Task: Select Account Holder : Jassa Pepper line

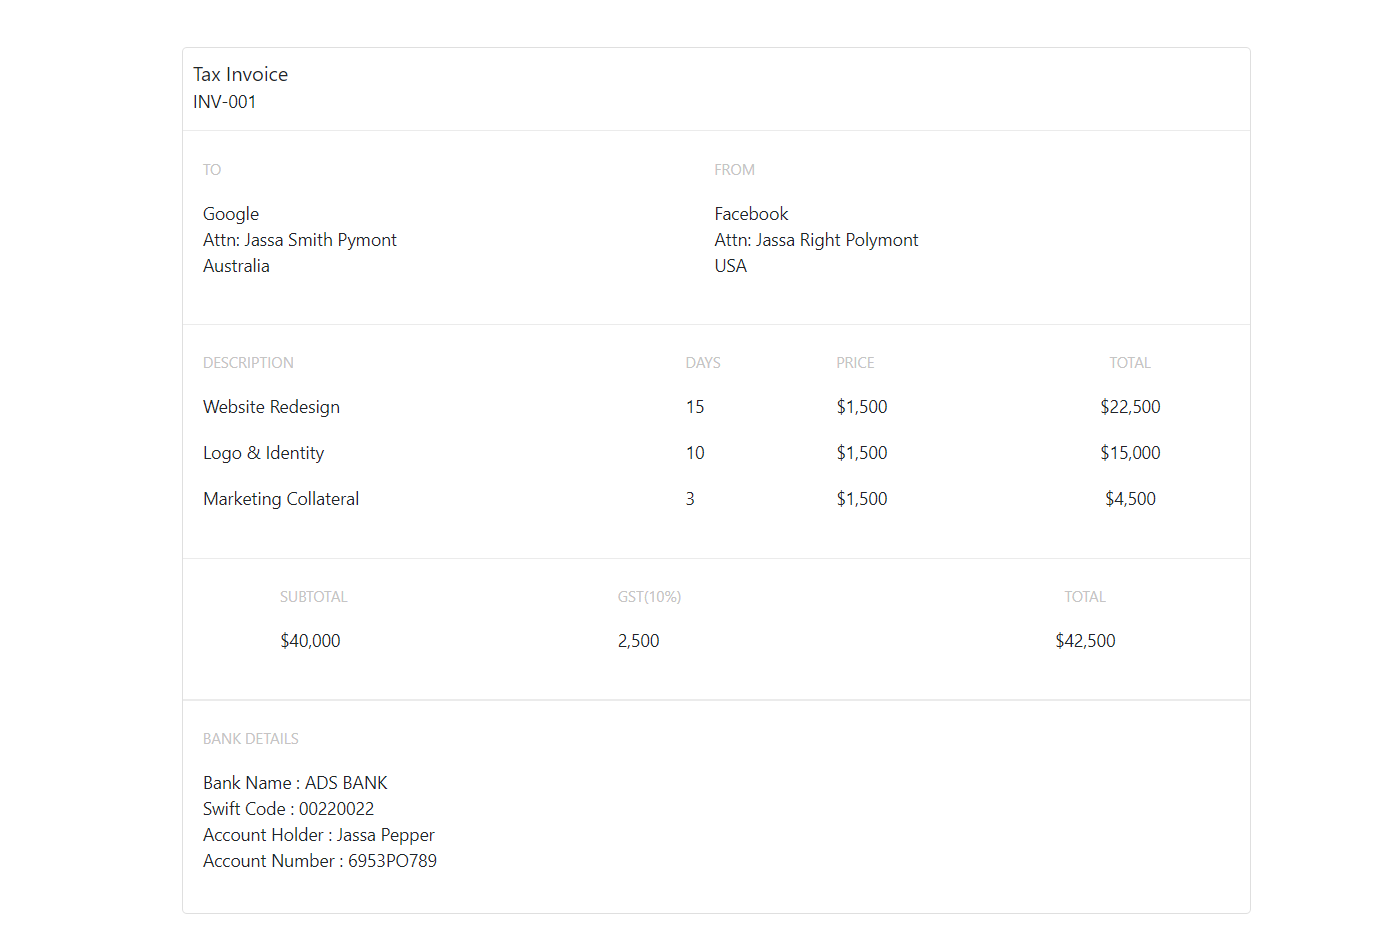Action: [x=318, y=835]
